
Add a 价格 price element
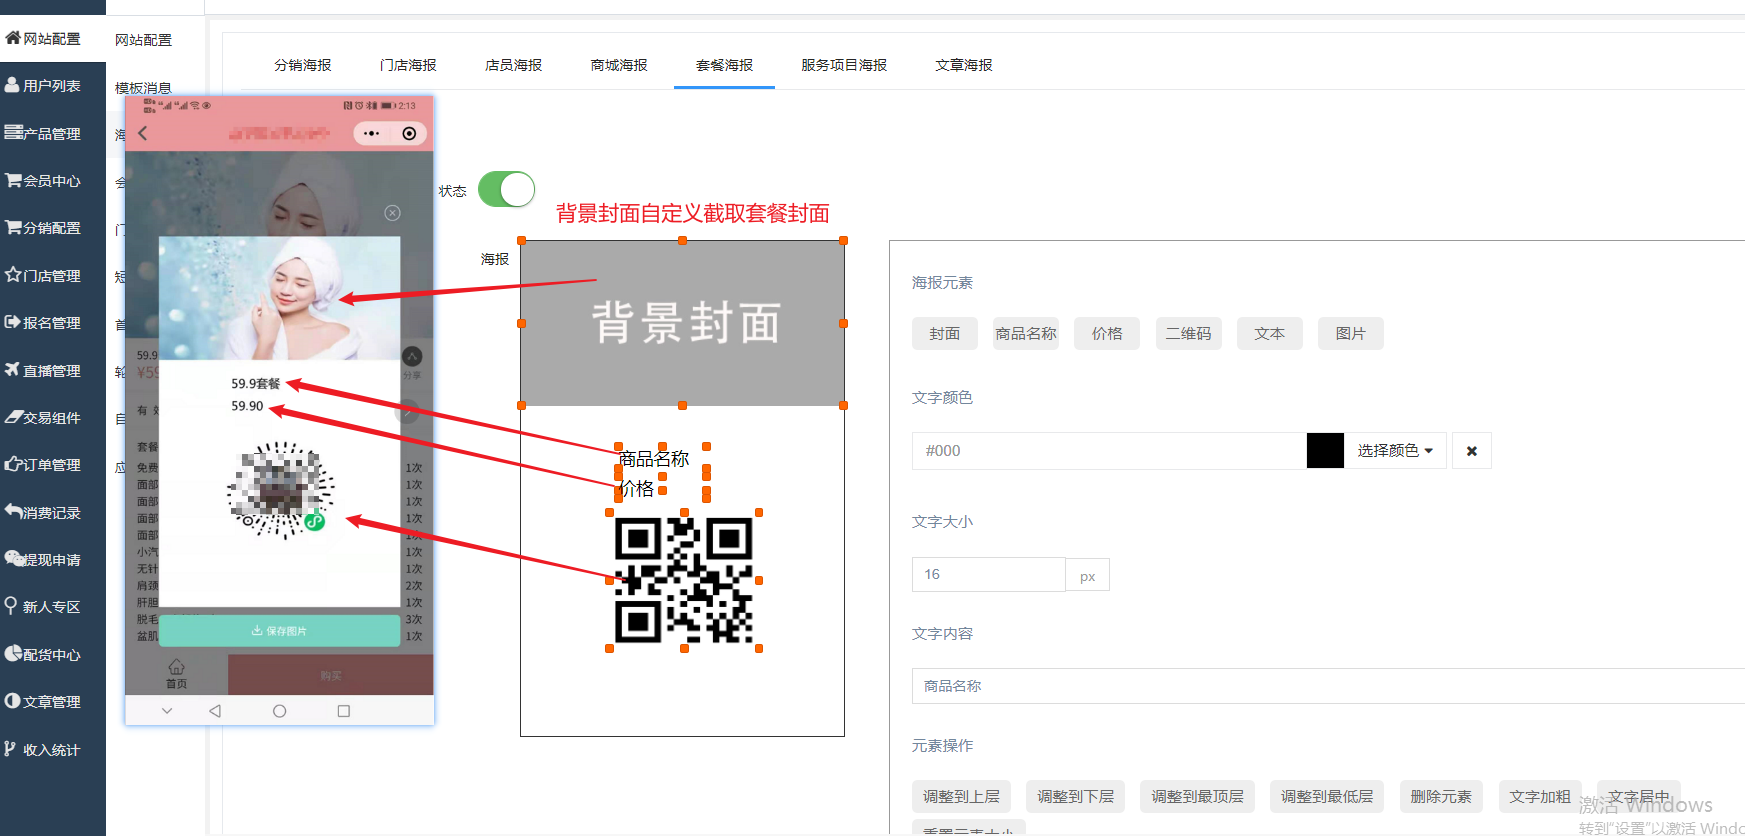coord(1107,334)
